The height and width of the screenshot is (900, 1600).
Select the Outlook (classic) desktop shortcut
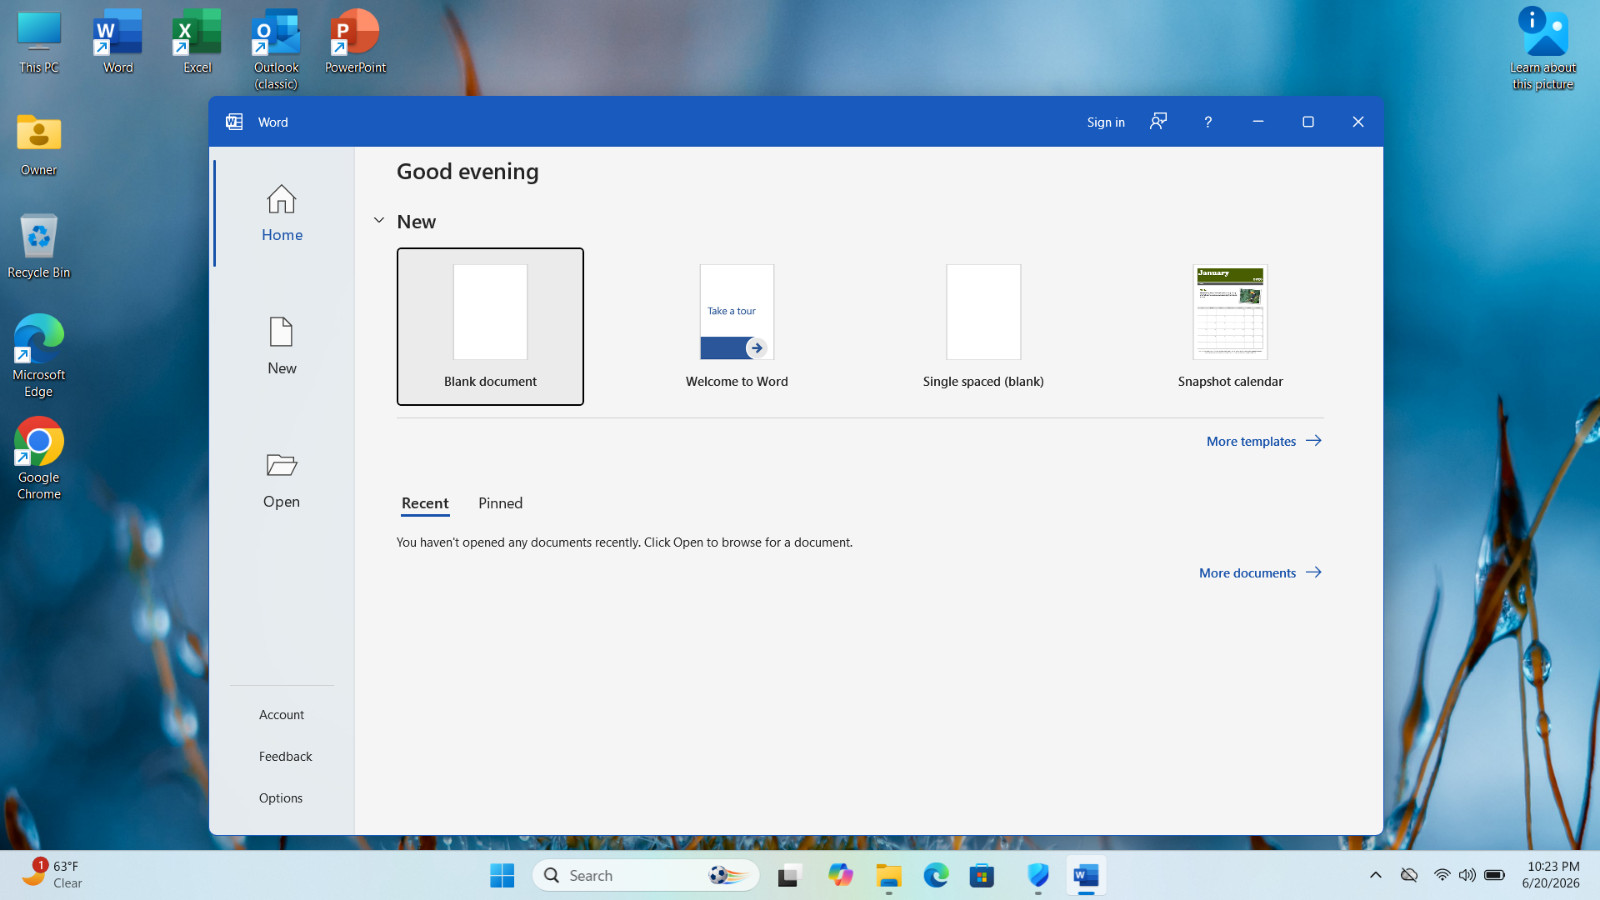click(x=276, y=50)
